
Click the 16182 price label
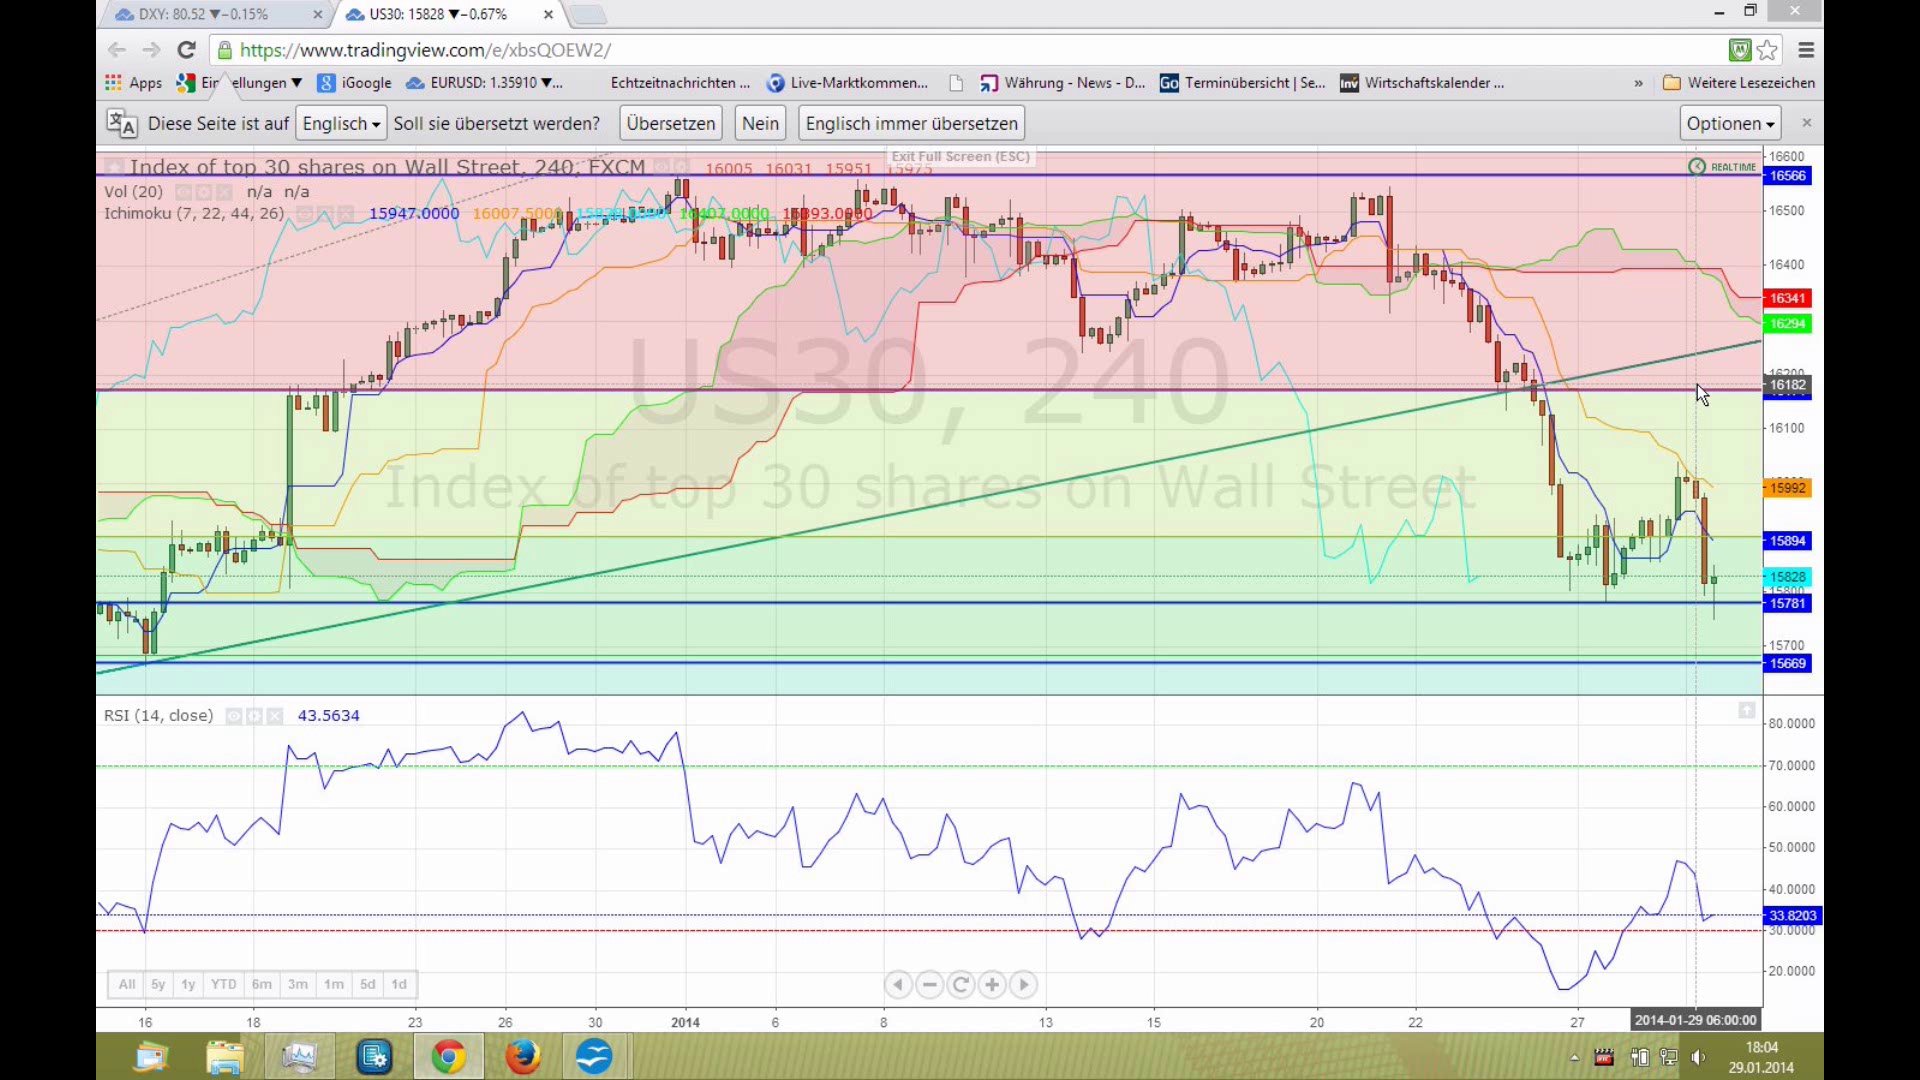click(x=1787, y=385)
